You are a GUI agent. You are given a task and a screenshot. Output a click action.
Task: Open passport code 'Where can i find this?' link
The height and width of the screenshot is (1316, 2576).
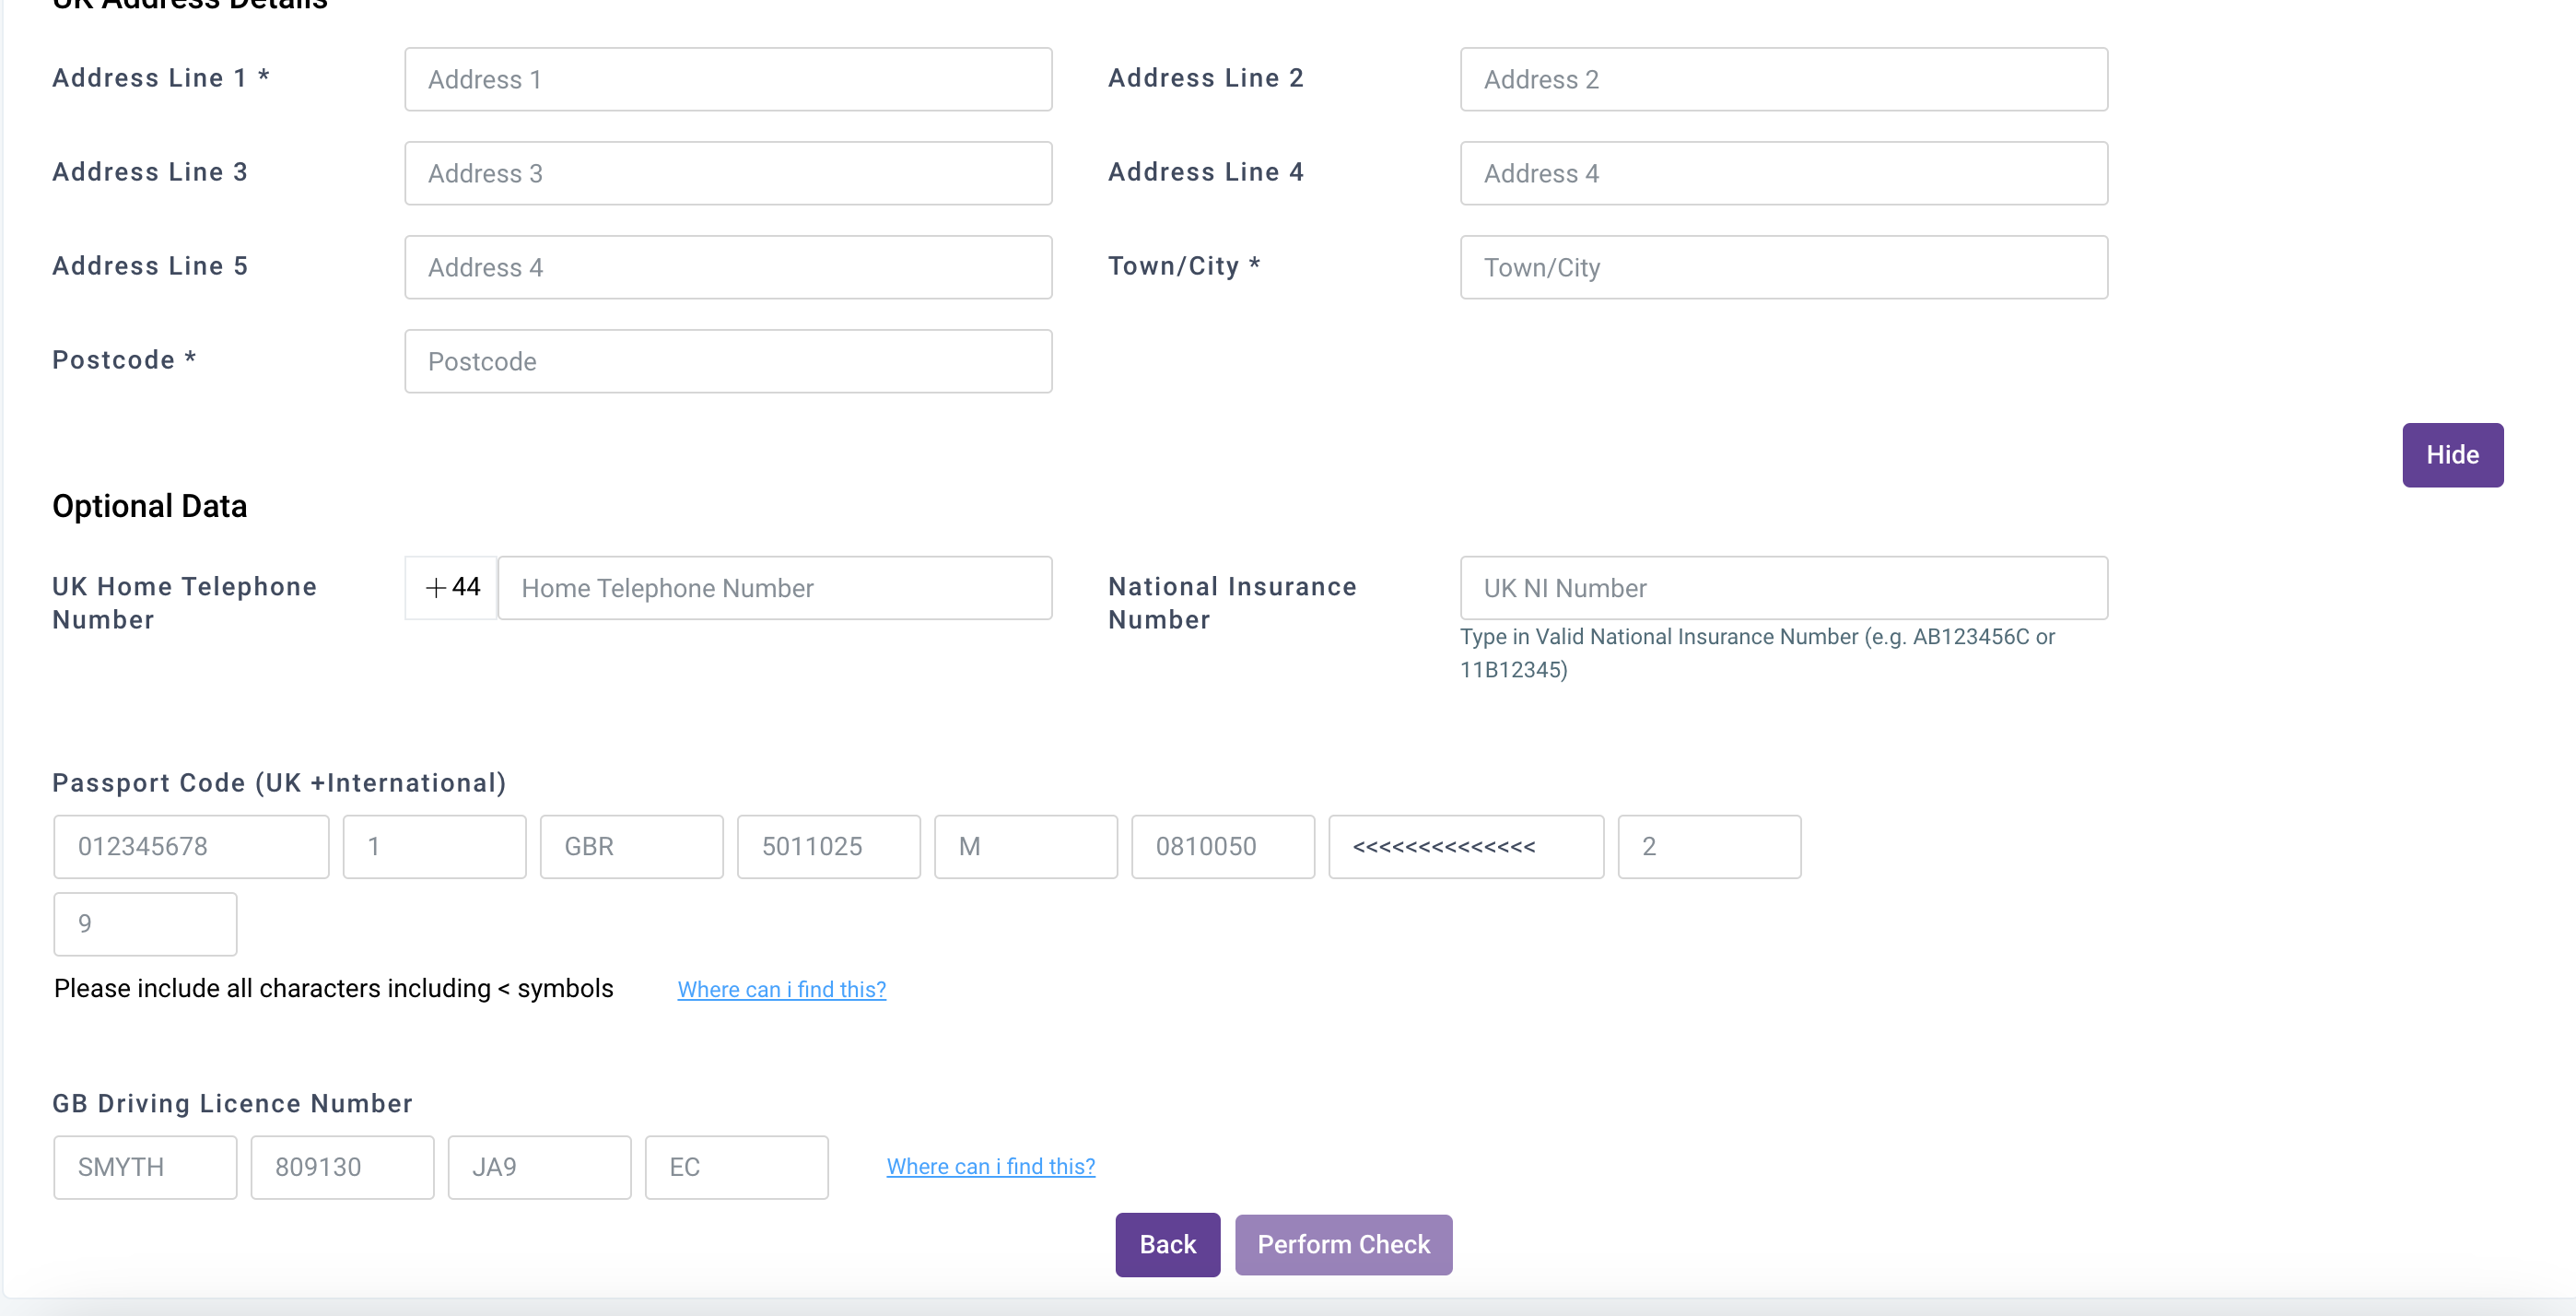click(781, 989)
